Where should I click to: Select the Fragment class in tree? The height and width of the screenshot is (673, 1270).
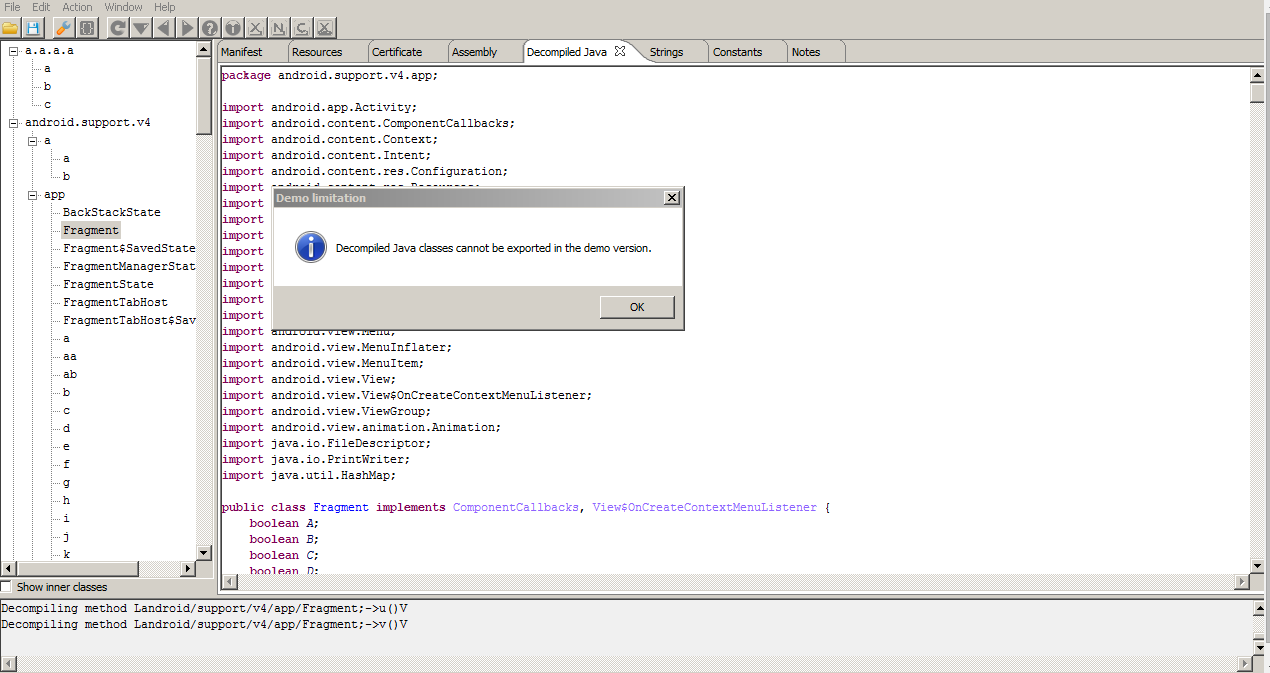90,231
